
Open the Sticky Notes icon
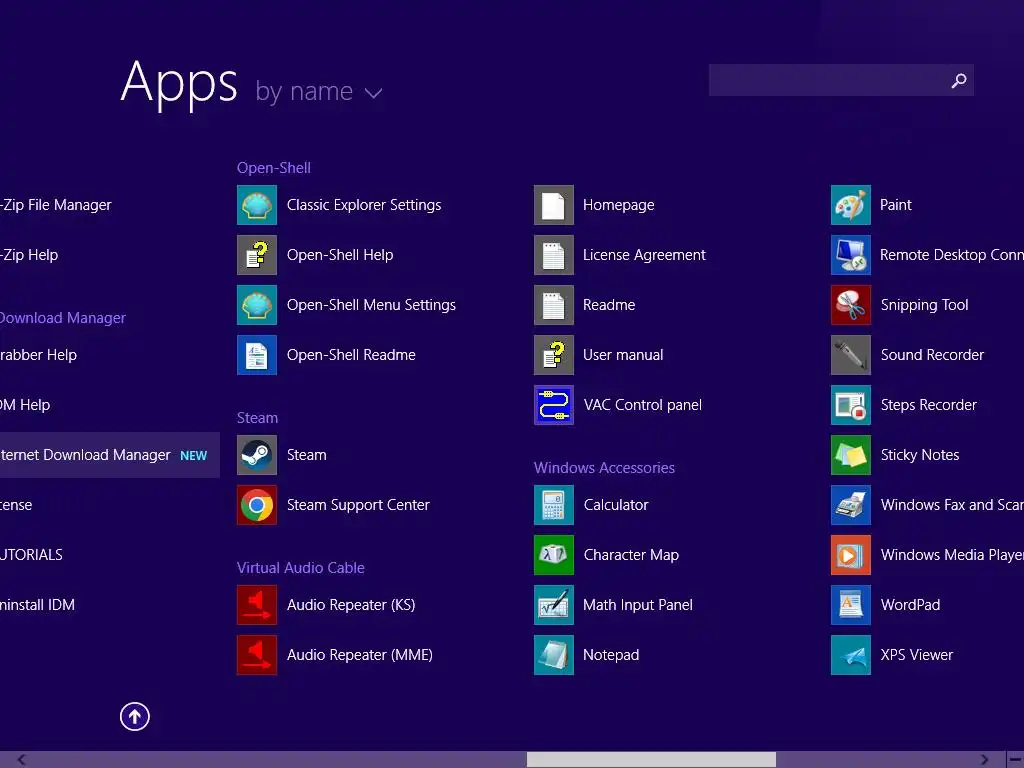pyautogui.click(x=851, y=455)
